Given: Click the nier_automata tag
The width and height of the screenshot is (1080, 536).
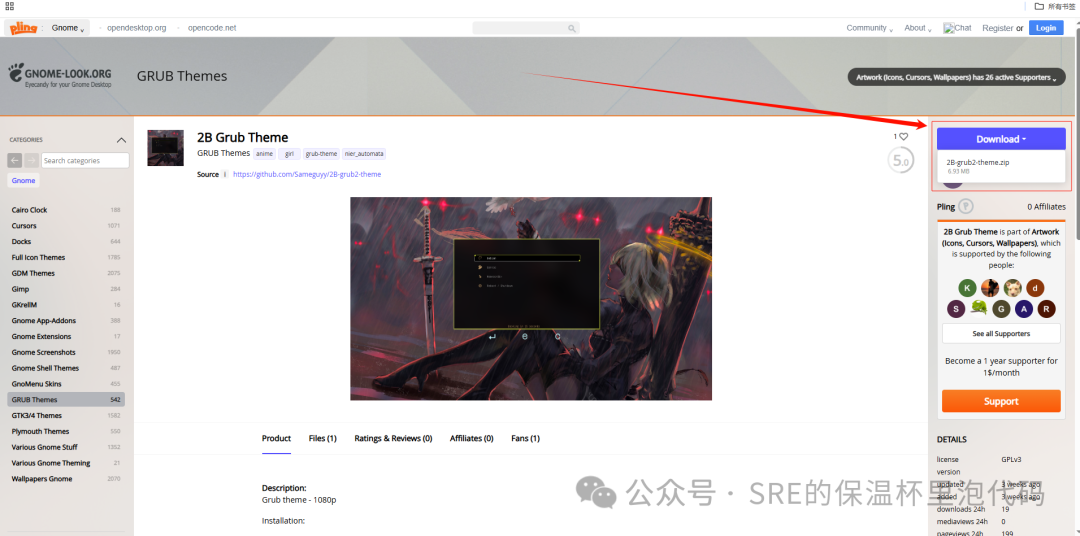Looking at the screenshot, I should click(x=364, y=154).
